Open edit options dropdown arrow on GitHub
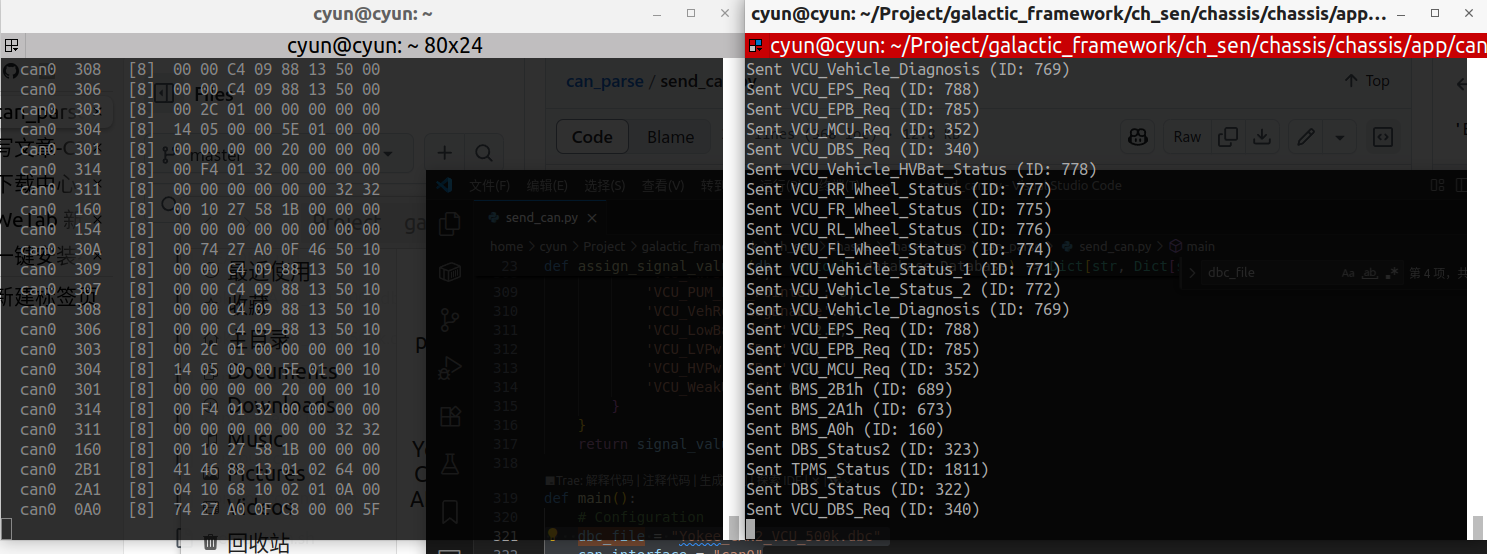This screenshot has height=554, width=1487. click(1340, 137)
